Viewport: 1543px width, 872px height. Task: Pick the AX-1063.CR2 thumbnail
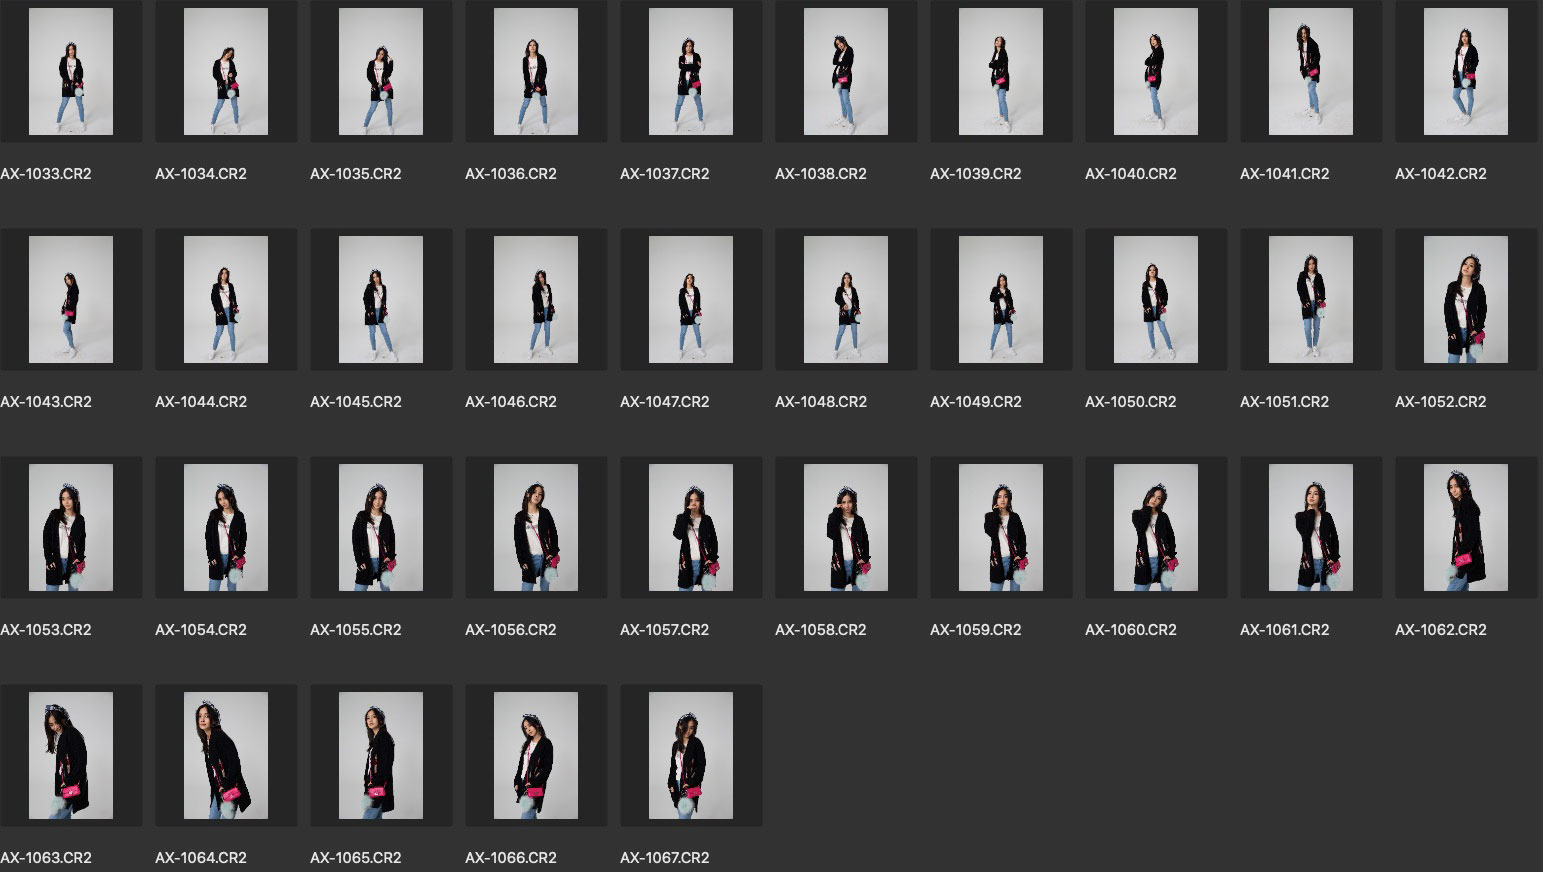click(71, 756)
